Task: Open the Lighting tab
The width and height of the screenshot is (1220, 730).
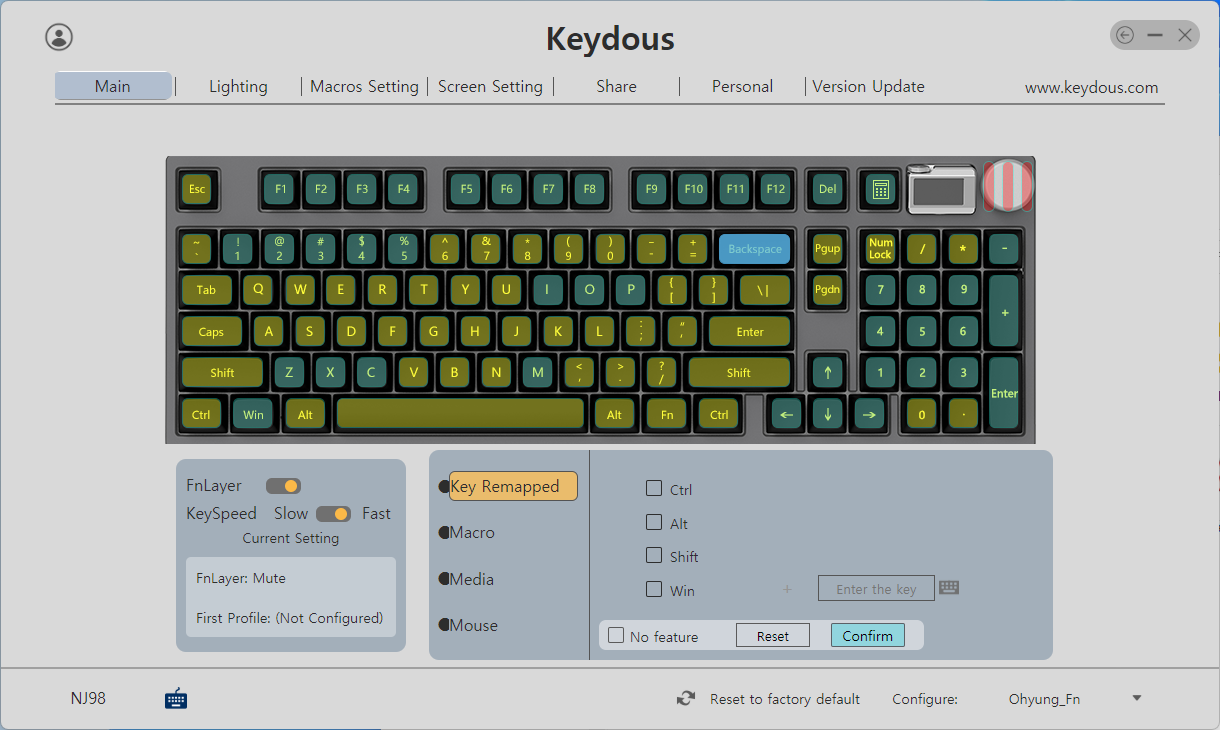Action: click(x=238, y=86)
